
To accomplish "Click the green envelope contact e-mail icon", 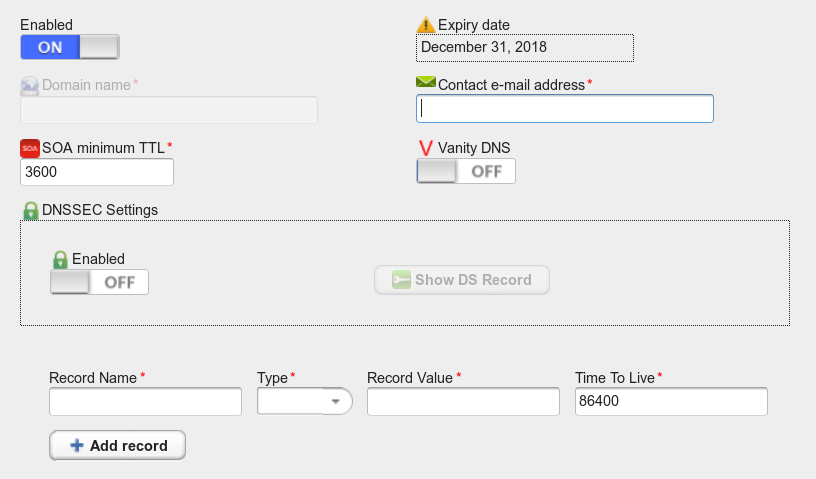I will (426, 82).
